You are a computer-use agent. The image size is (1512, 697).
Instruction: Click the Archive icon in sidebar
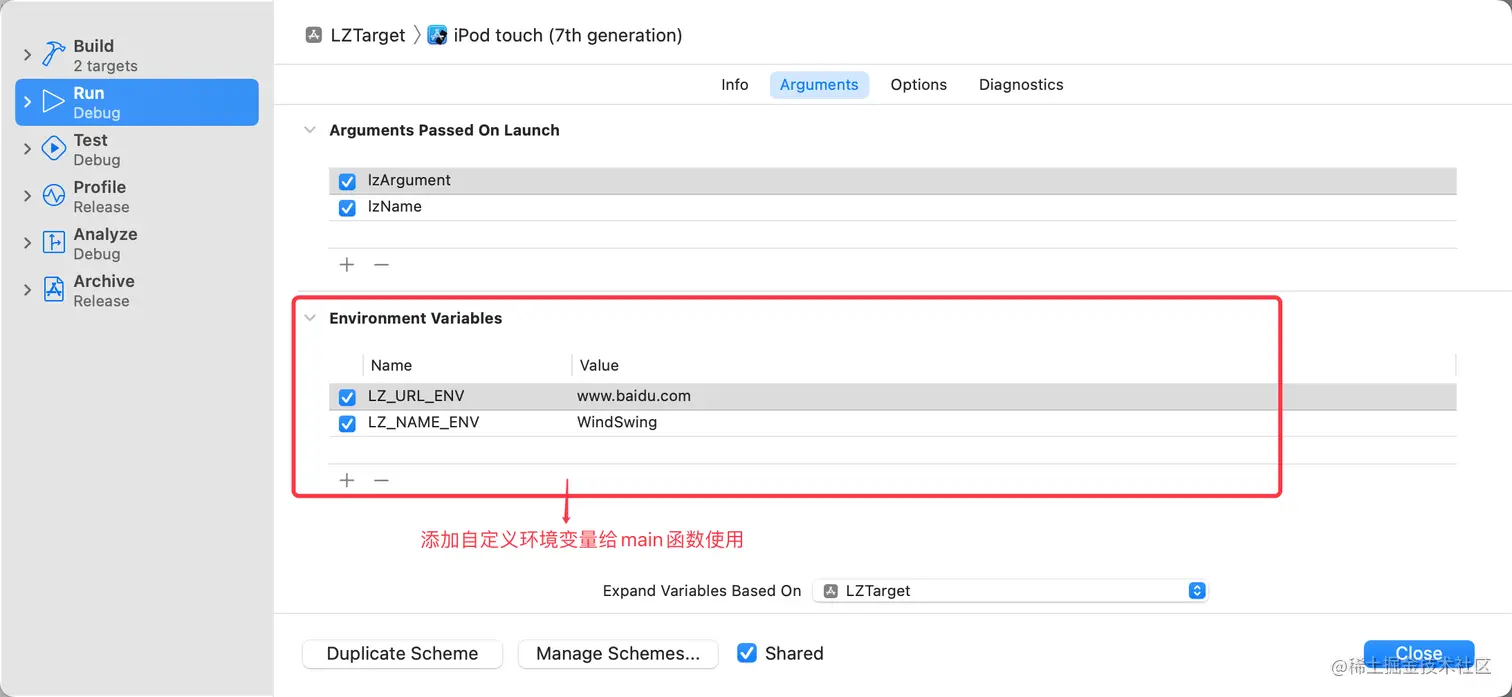coord(53,290)
